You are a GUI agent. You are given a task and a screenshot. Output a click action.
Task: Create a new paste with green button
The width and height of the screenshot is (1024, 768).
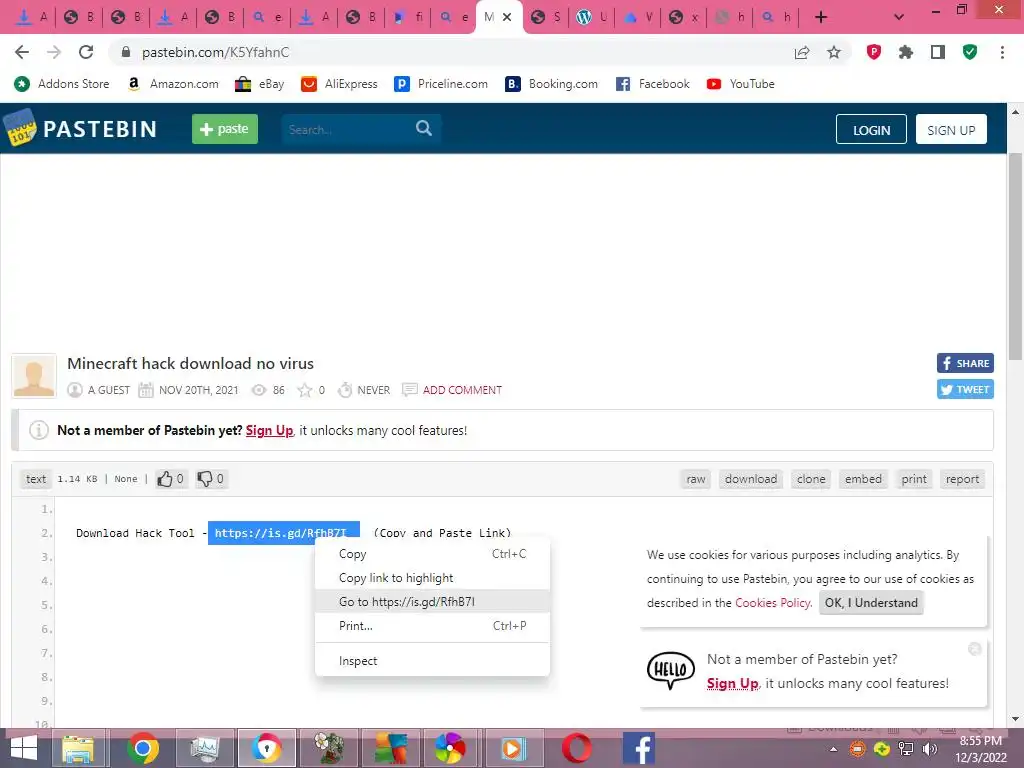(225, 129)
